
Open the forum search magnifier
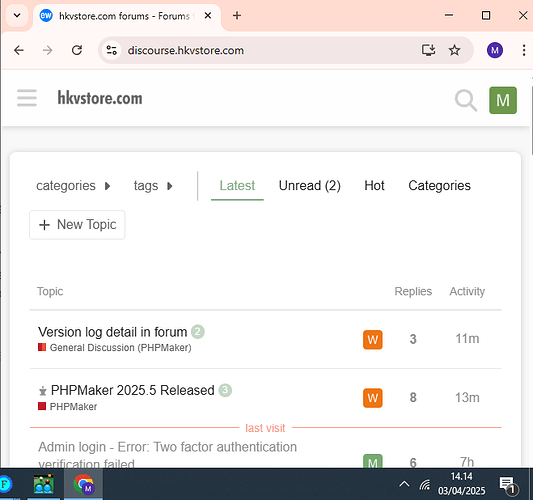(x=466, y=100)
